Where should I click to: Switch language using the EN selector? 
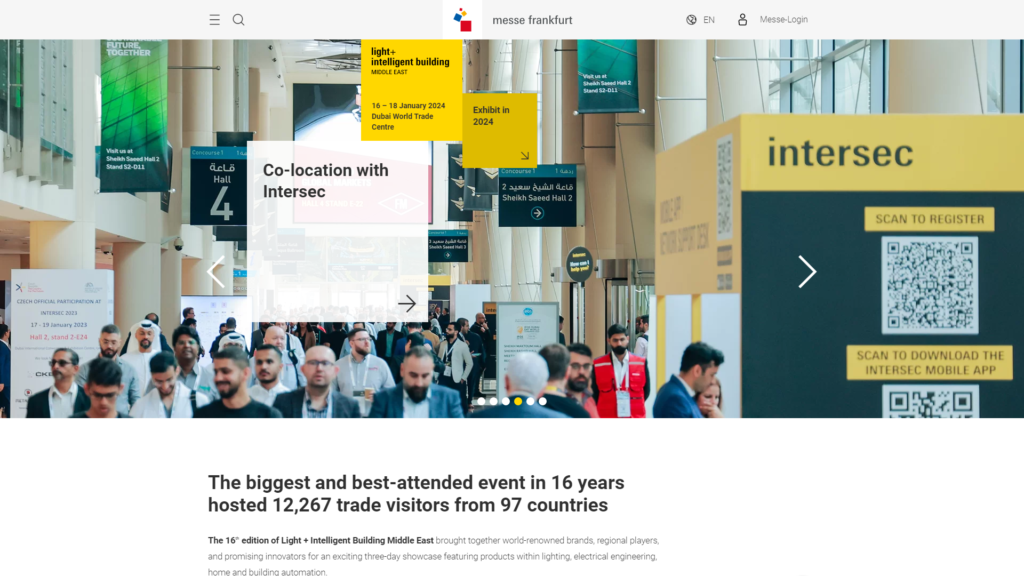[x=709, y=20]
